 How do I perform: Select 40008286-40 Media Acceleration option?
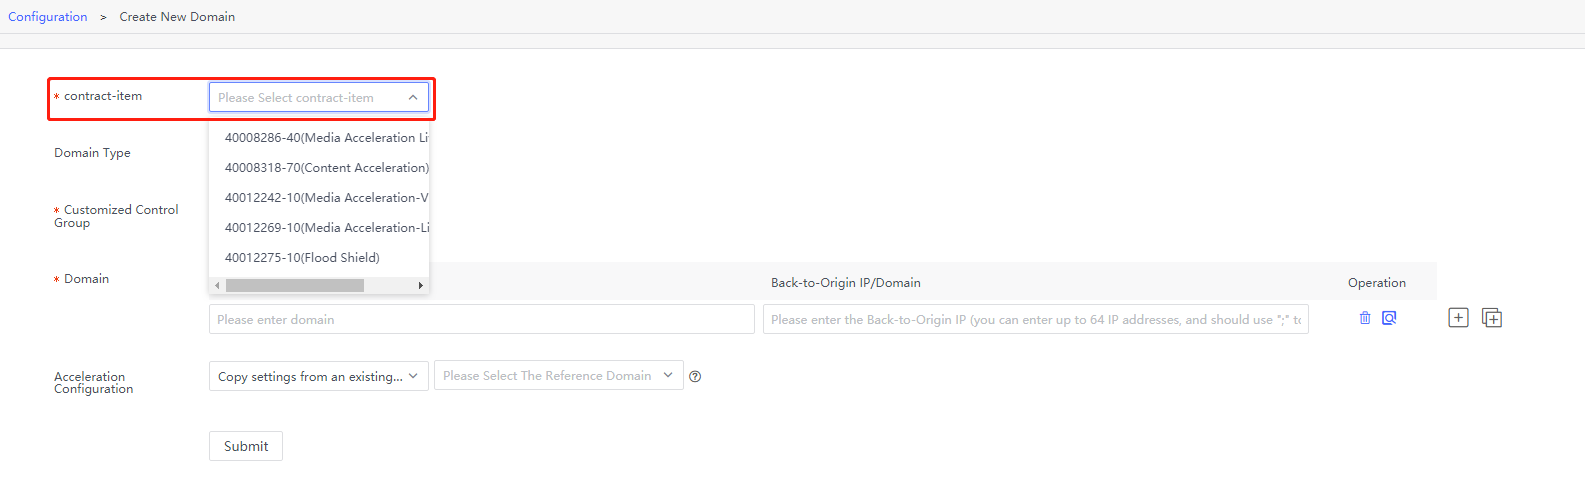(325, 138)
